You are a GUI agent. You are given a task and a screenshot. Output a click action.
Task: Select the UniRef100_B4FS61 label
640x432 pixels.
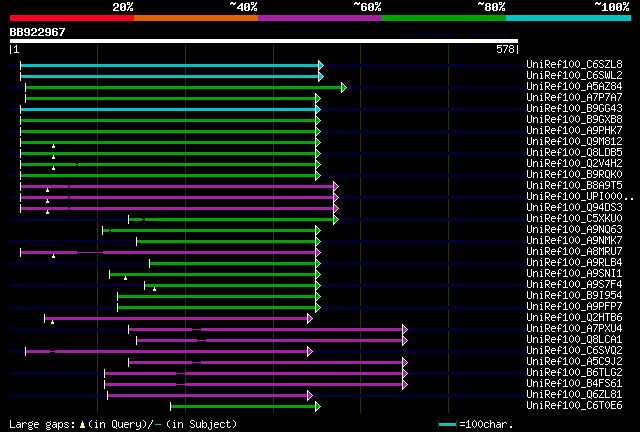point(574,384)
